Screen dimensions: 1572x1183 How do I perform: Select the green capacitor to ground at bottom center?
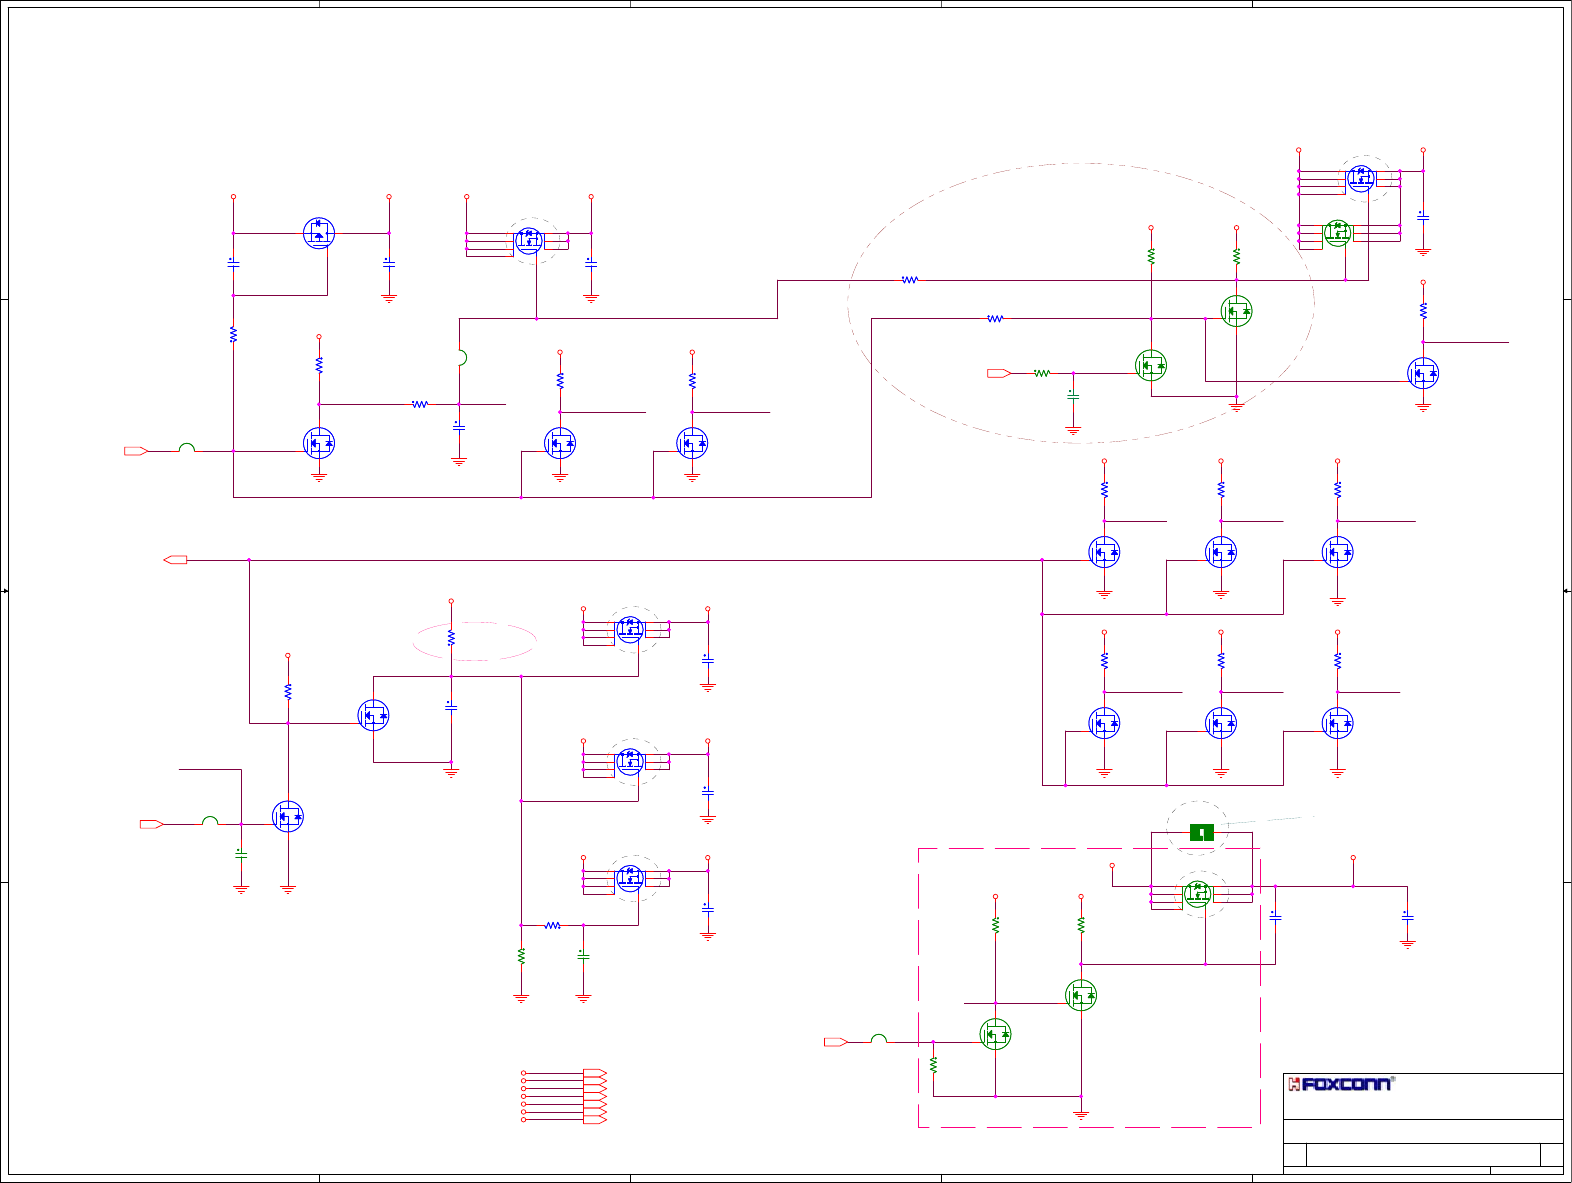(583, 956)
